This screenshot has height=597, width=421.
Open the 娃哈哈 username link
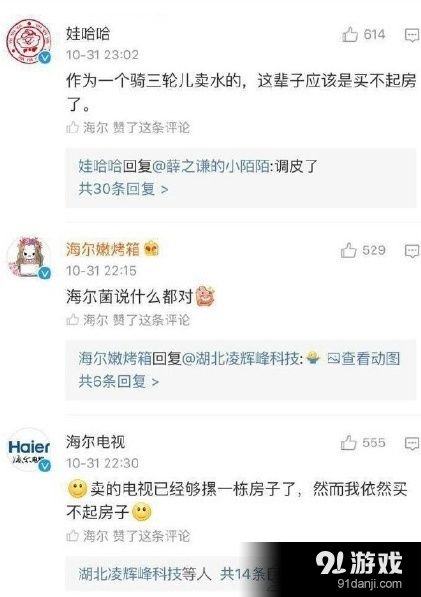click(x=88, y=34)
